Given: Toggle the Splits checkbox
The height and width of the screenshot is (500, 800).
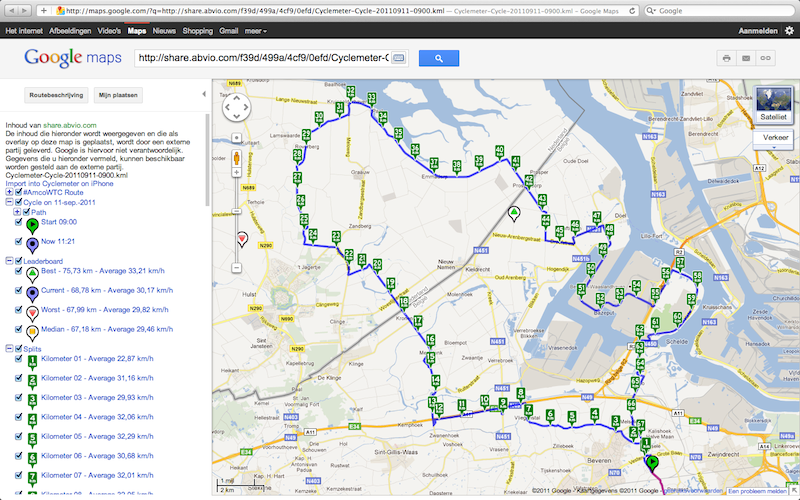Looking at the screenshot, I should tap(19, 348).
